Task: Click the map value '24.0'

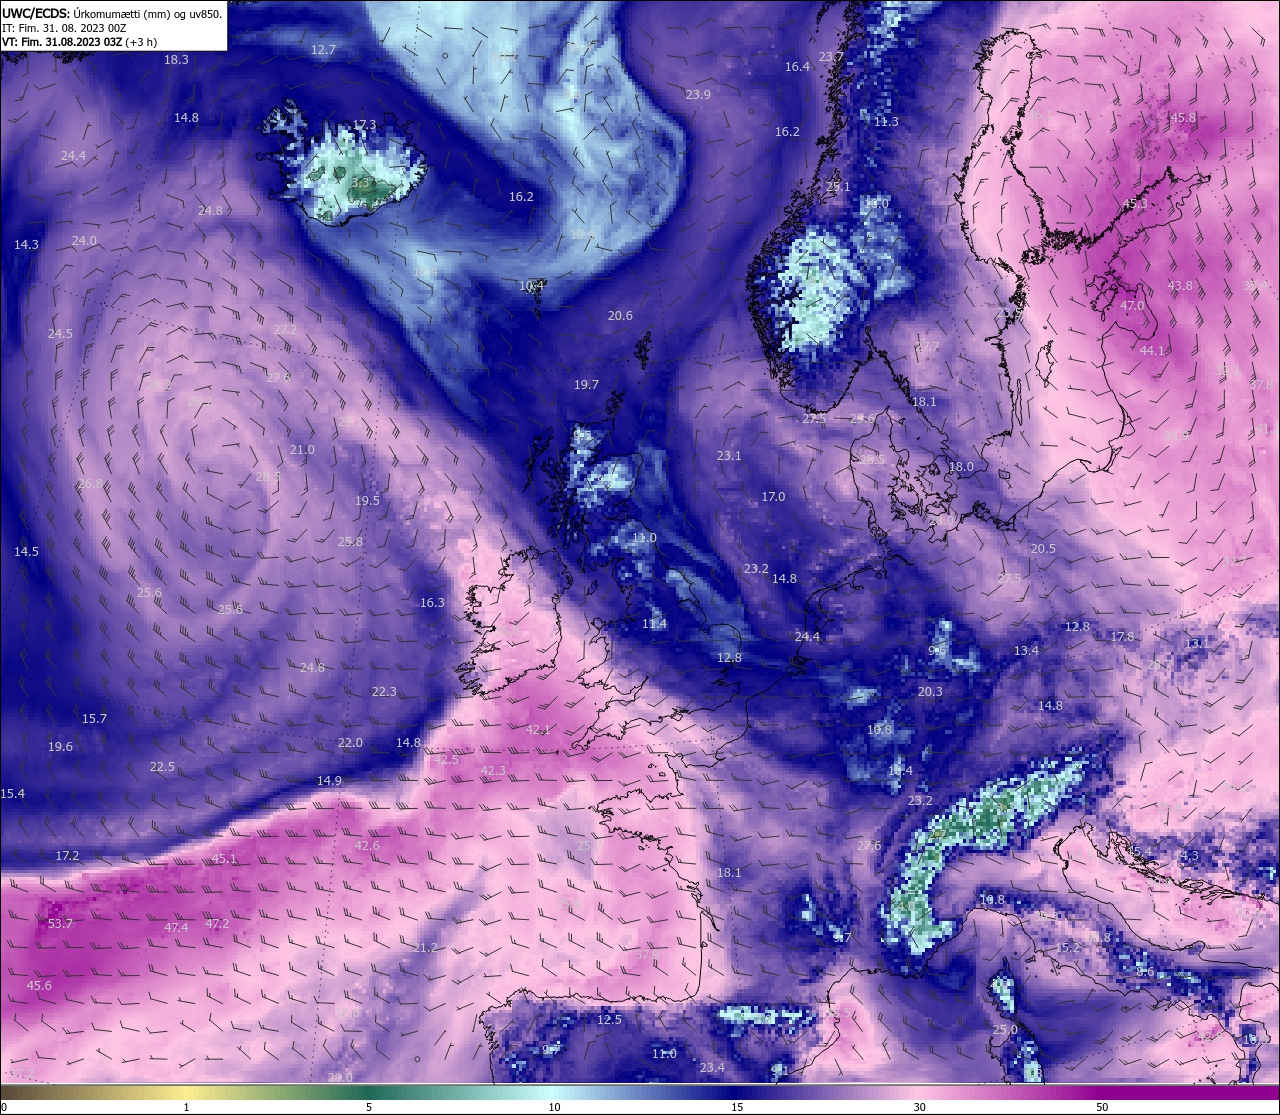Action: click(84, 241)
